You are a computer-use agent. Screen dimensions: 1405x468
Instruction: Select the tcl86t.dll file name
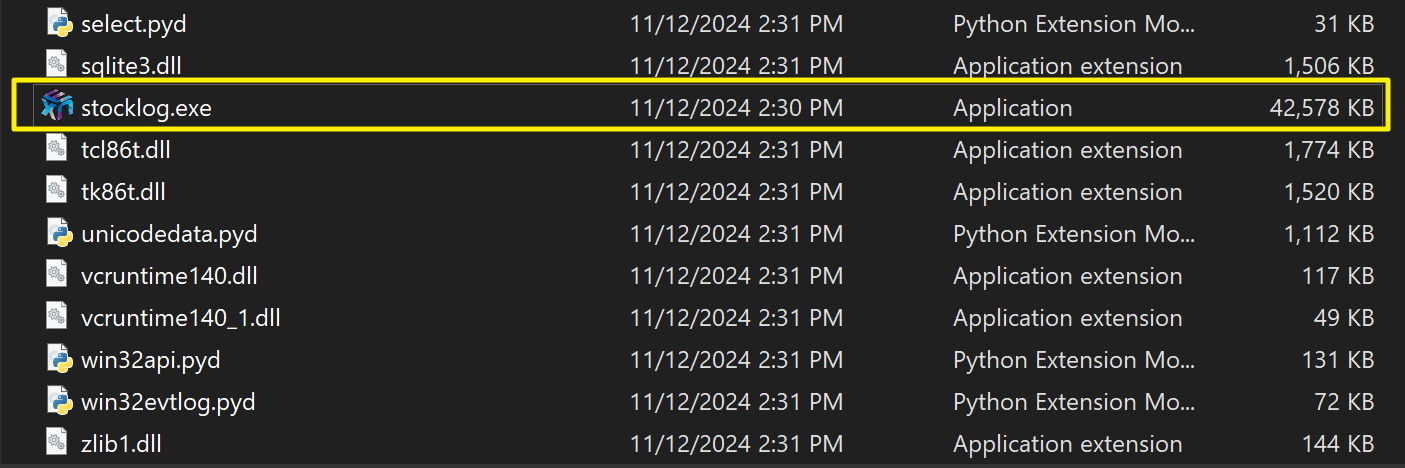(x=130, y=150)
